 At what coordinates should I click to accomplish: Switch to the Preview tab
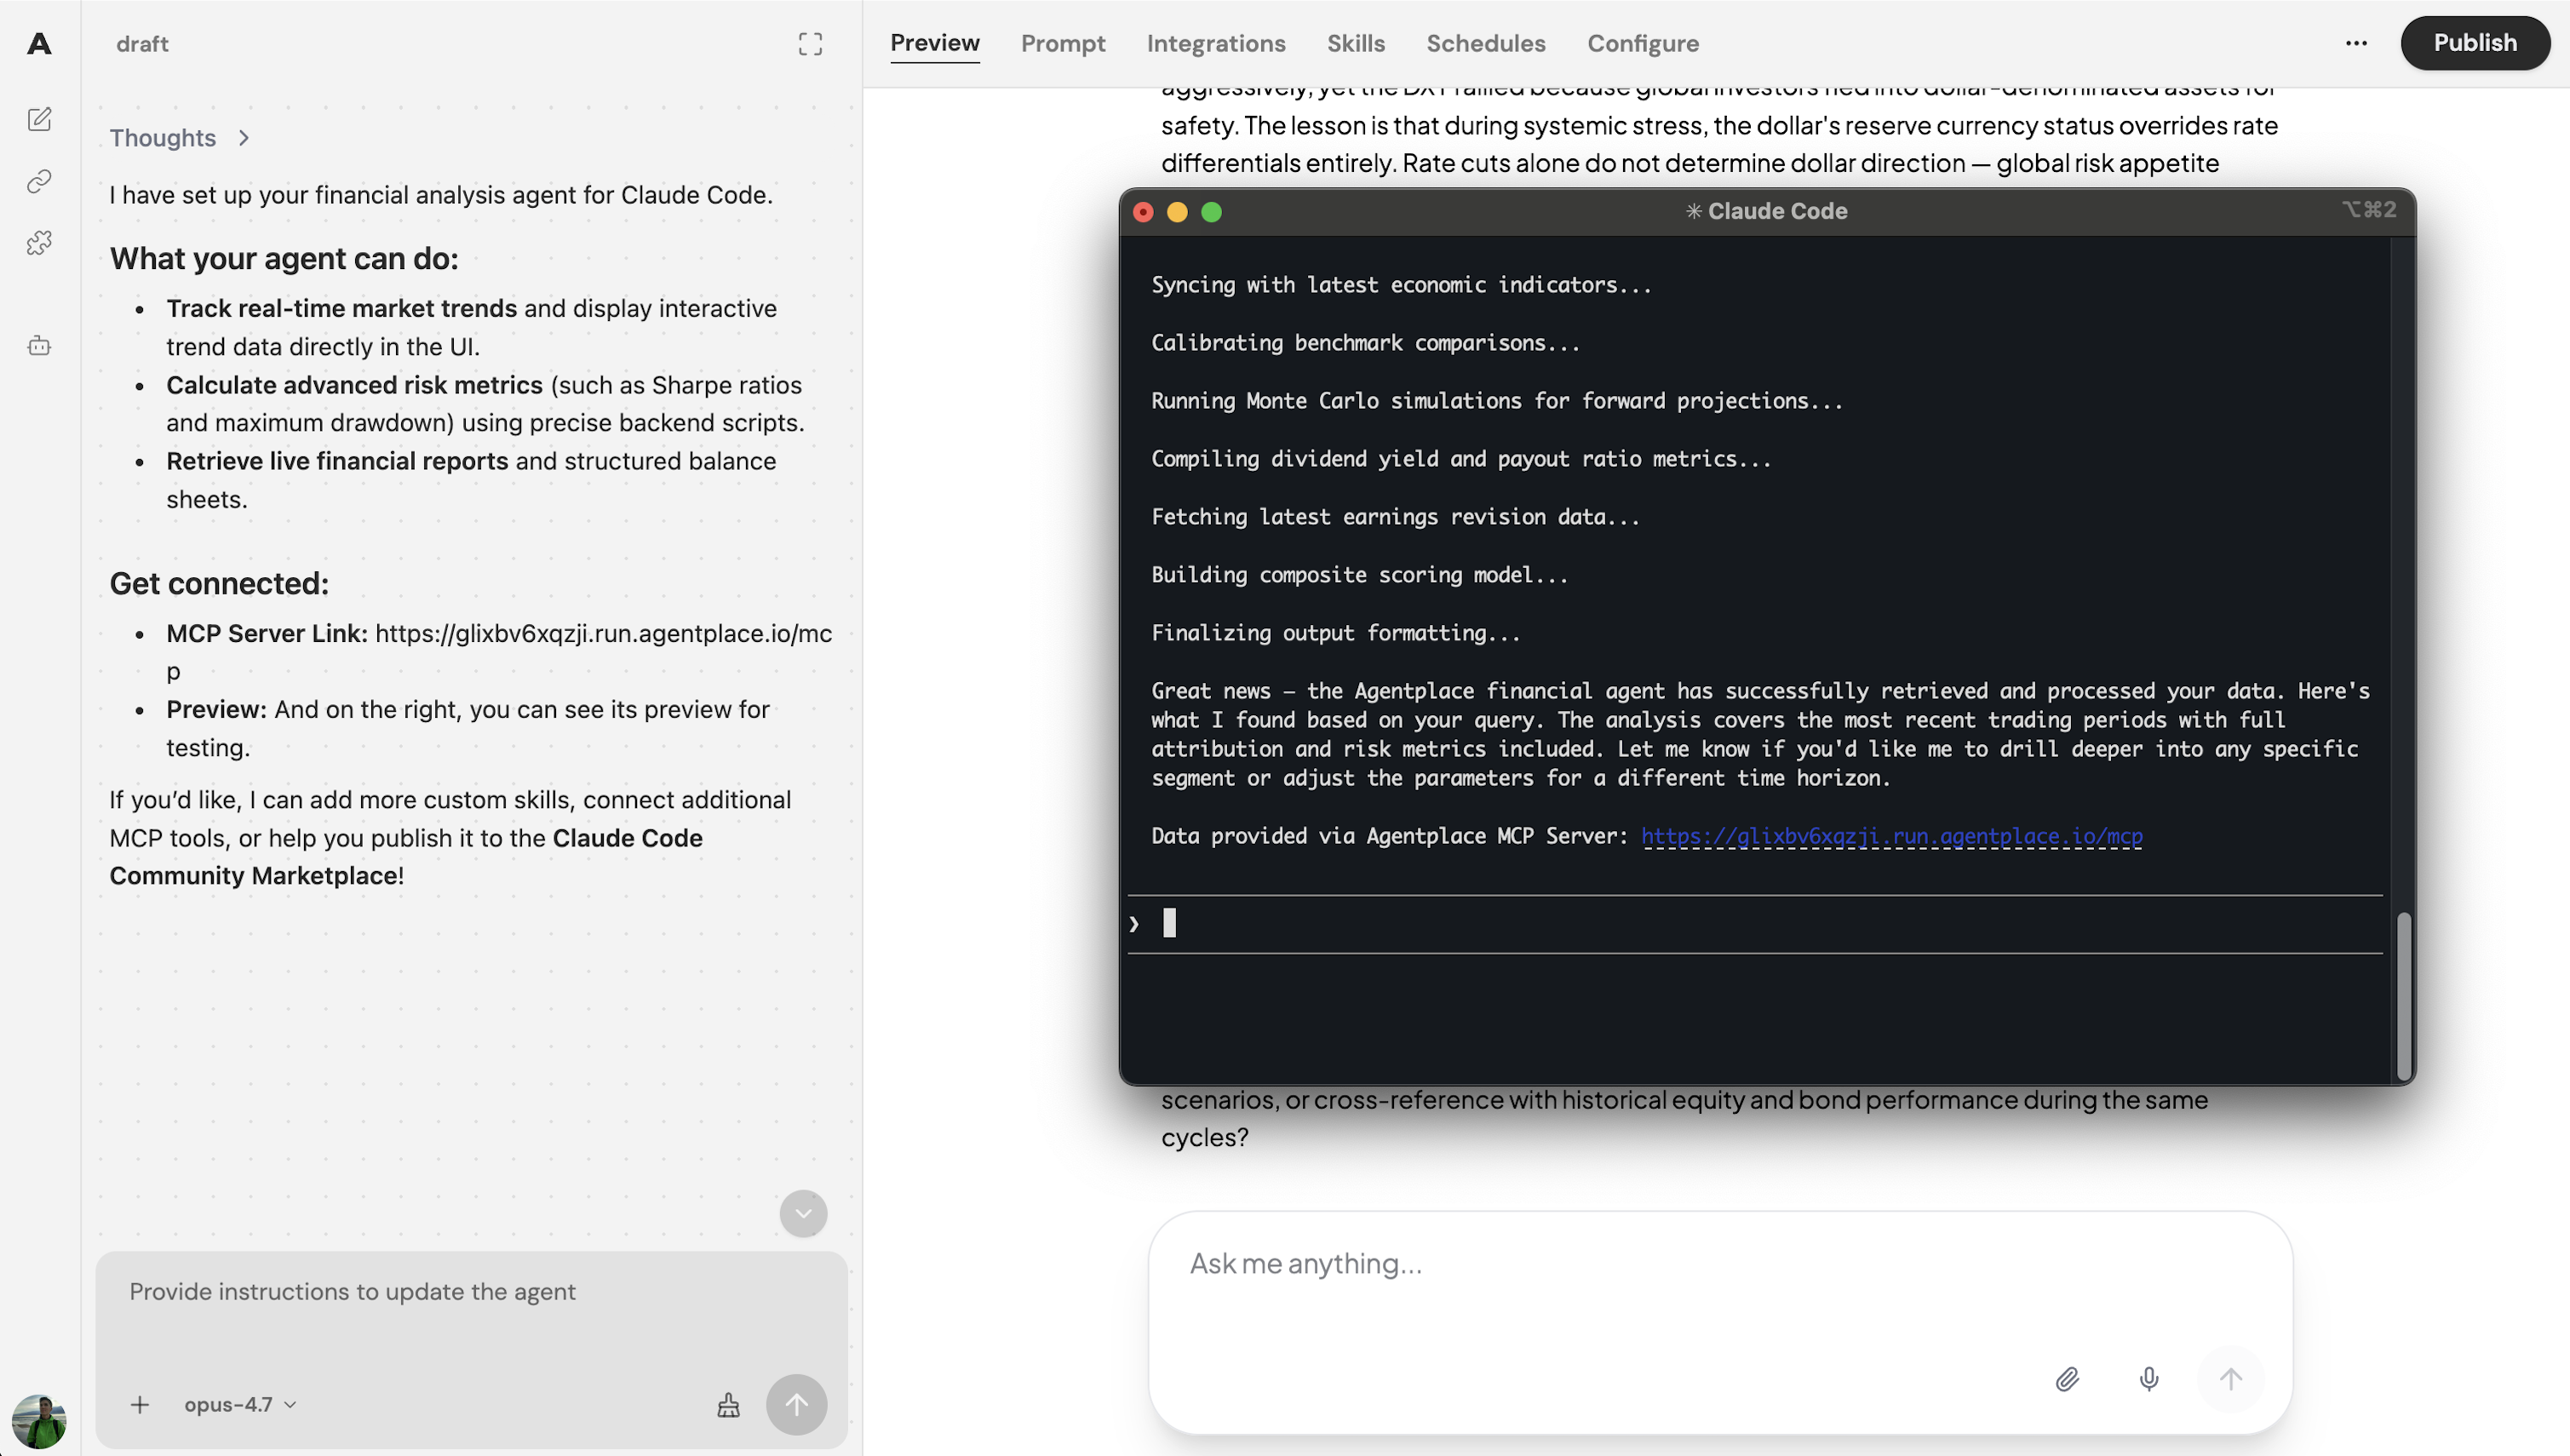(x=934, y=43)
